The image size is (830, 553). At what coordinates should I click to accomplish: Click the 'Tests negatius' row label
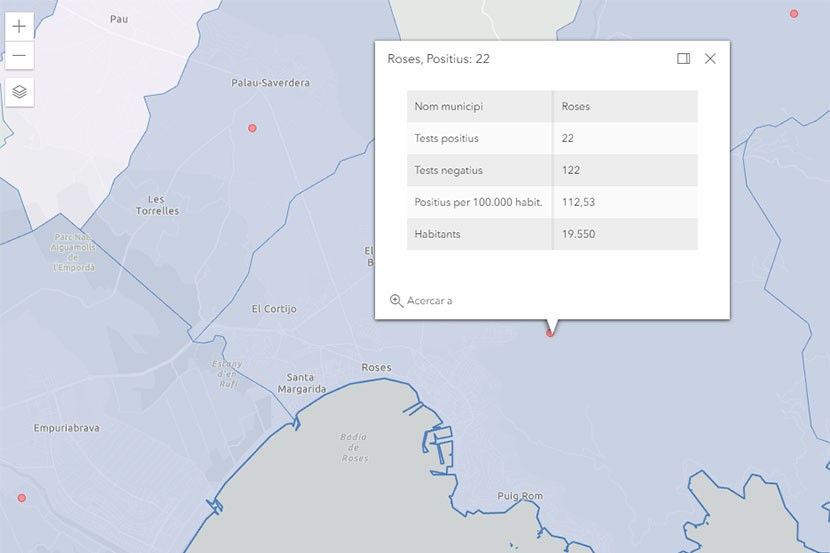pyautogui.click(x=448, y=170)
